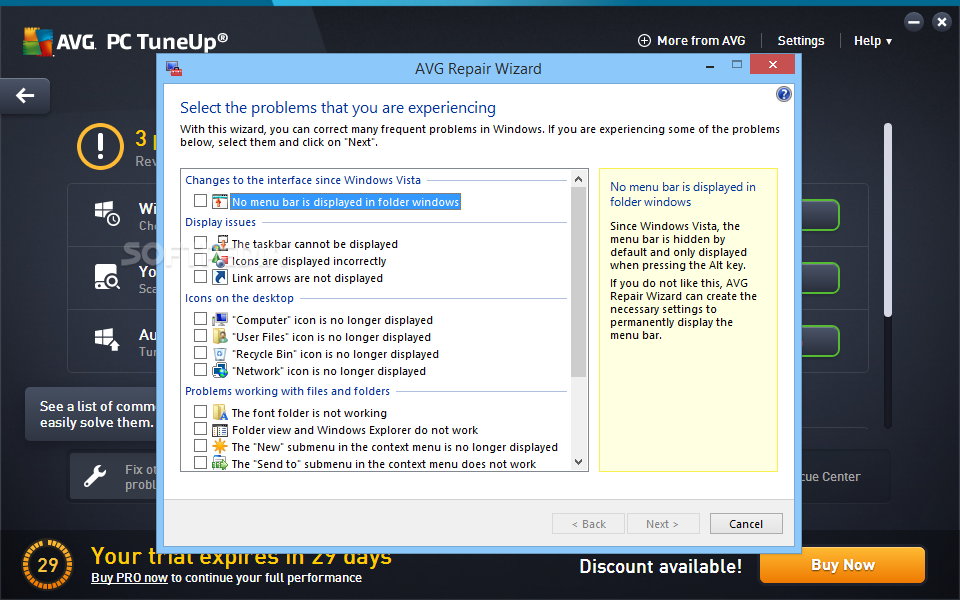Click the problem list scrollbar thumb

pos(578,282)
